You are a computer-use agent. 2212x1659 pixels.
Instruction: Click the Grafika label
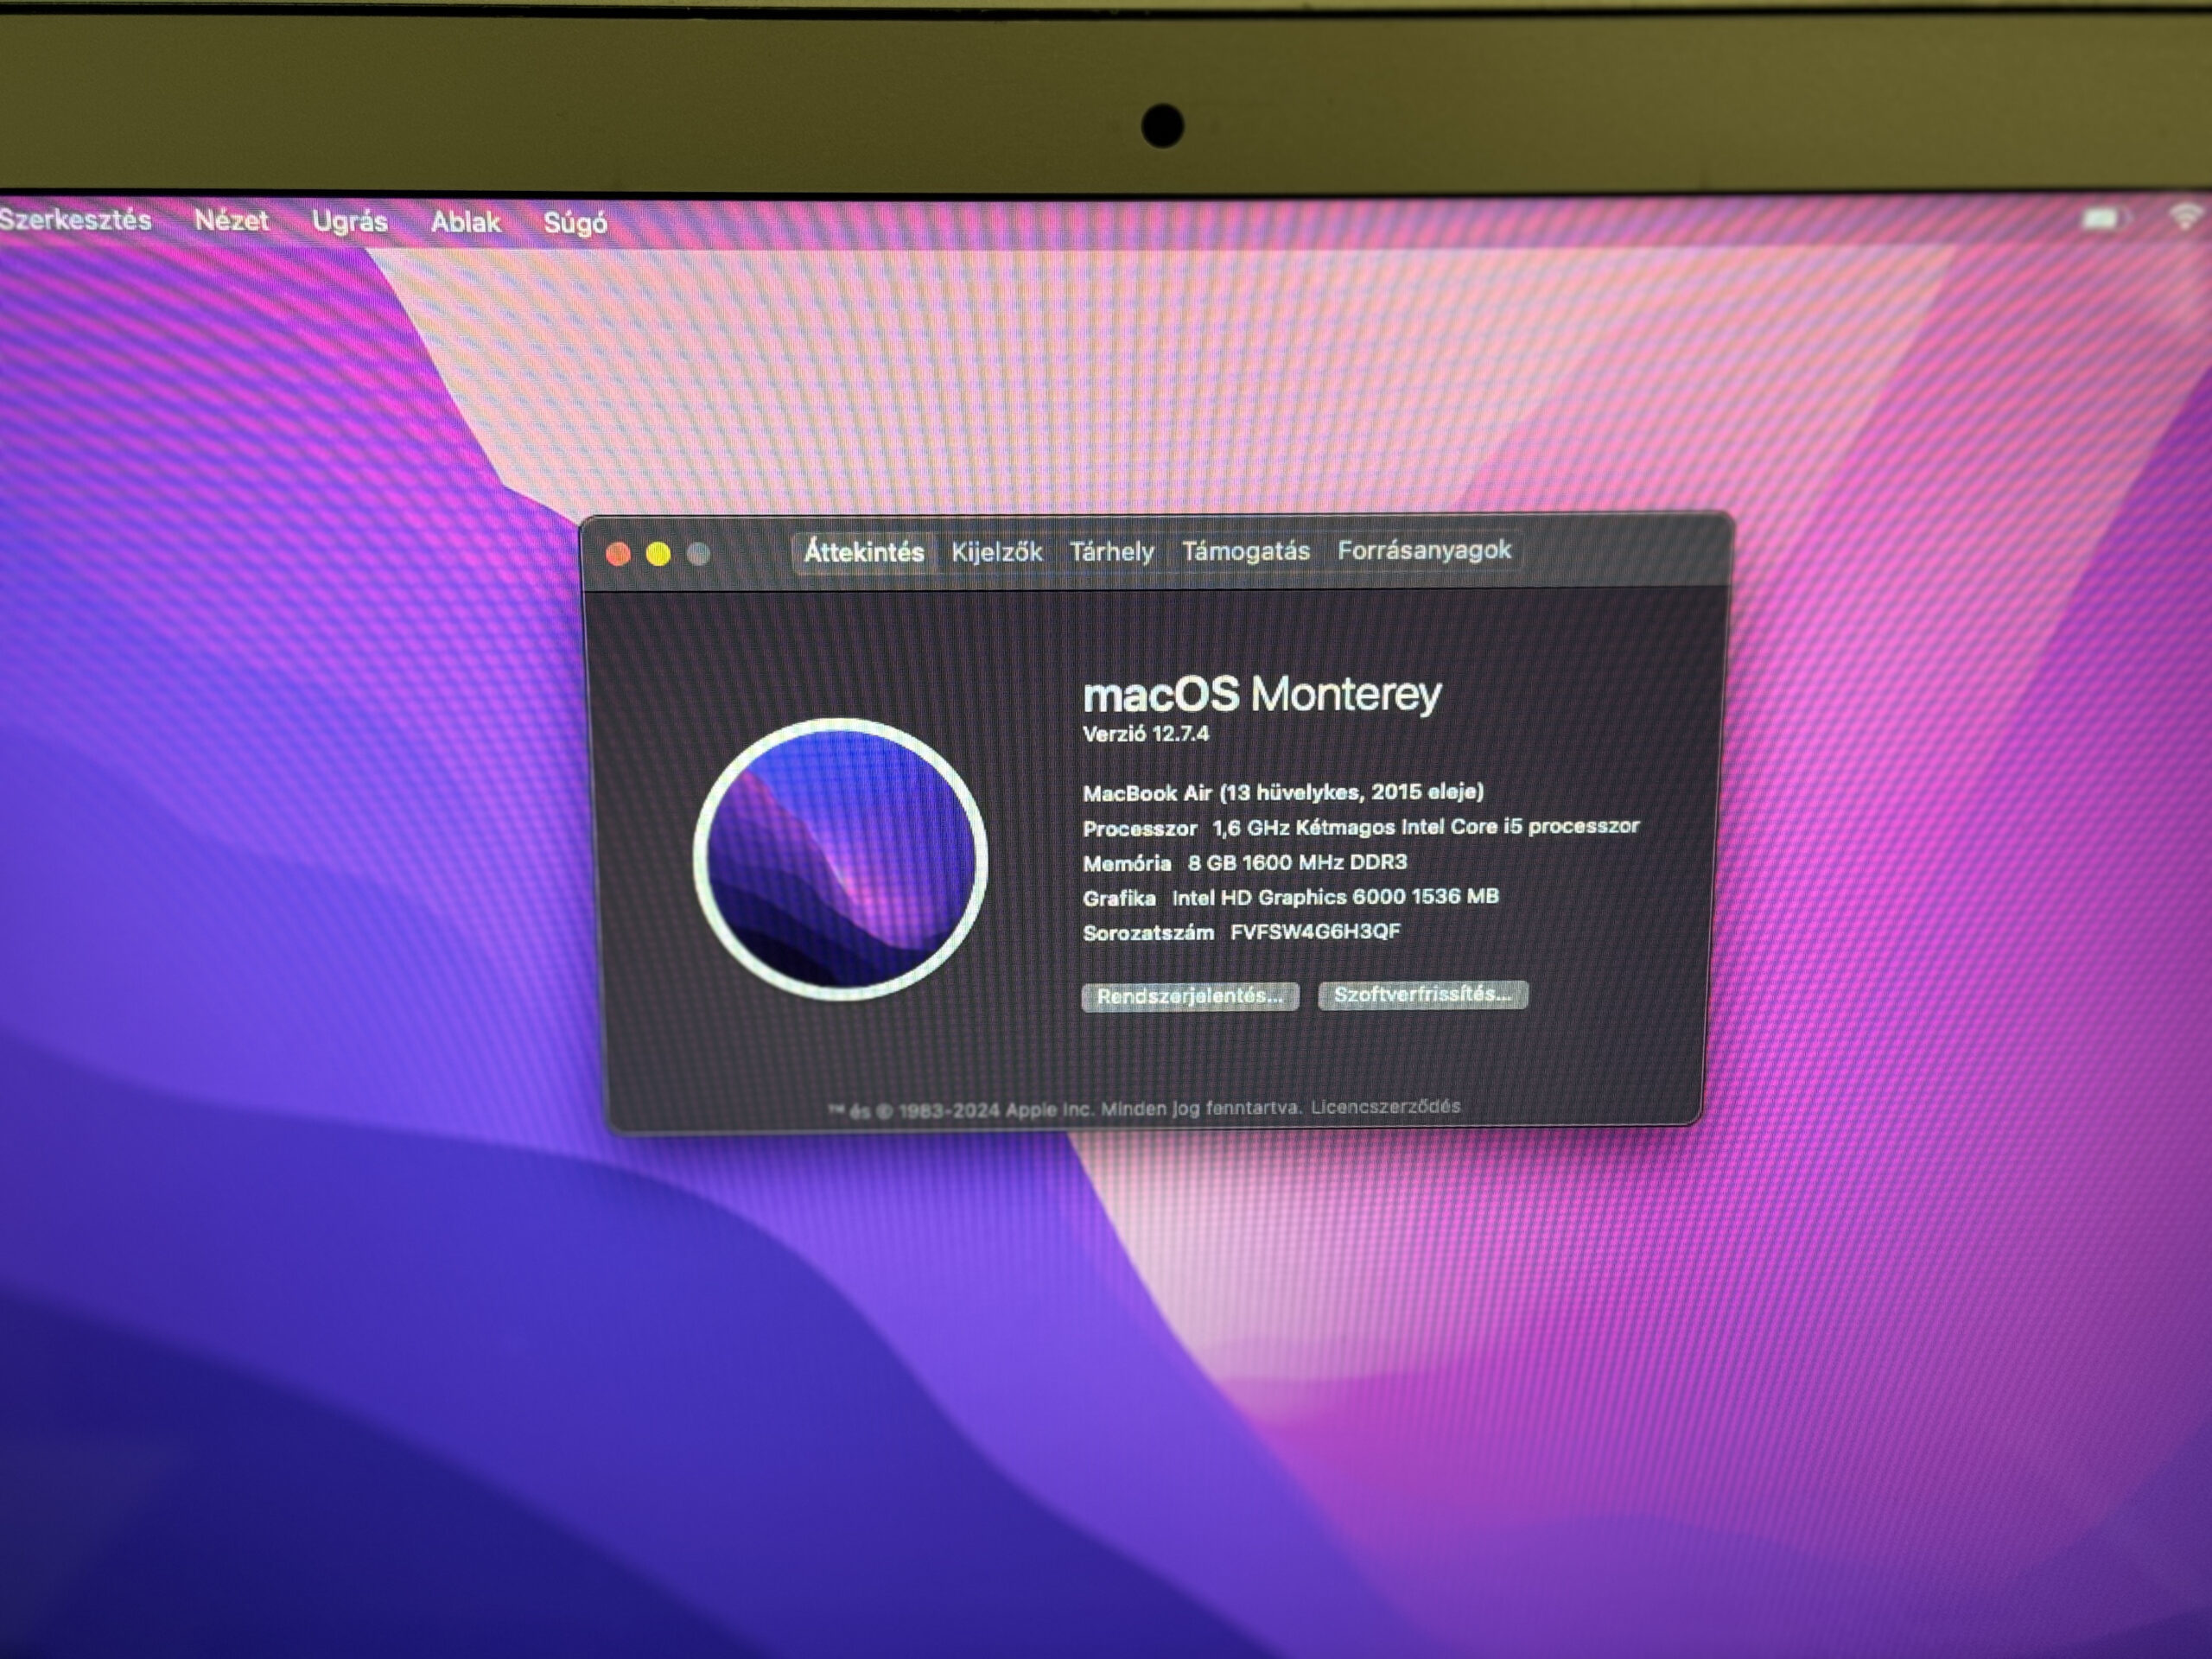[1119, 898]
